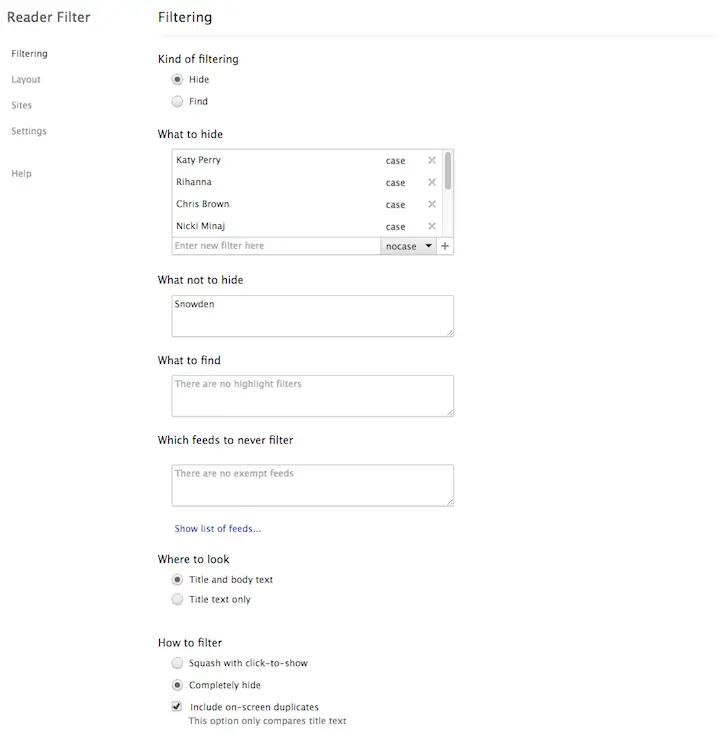Select Squash with click-to-show

(x=177, y=663)
